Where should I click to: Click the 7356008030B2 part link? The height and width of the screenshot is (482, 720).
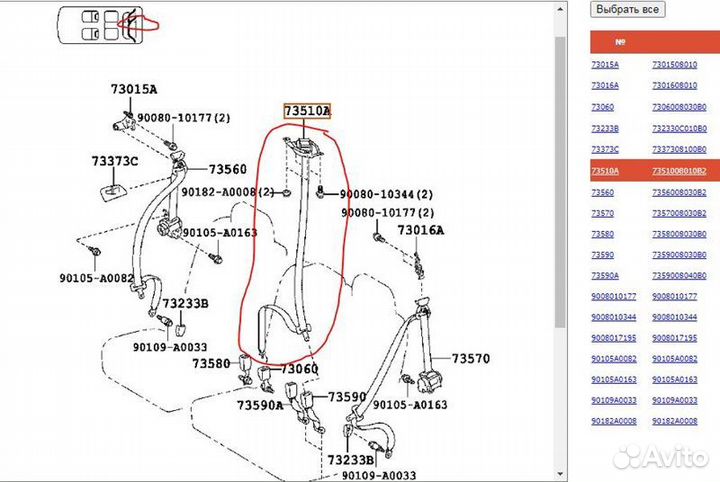679,192
